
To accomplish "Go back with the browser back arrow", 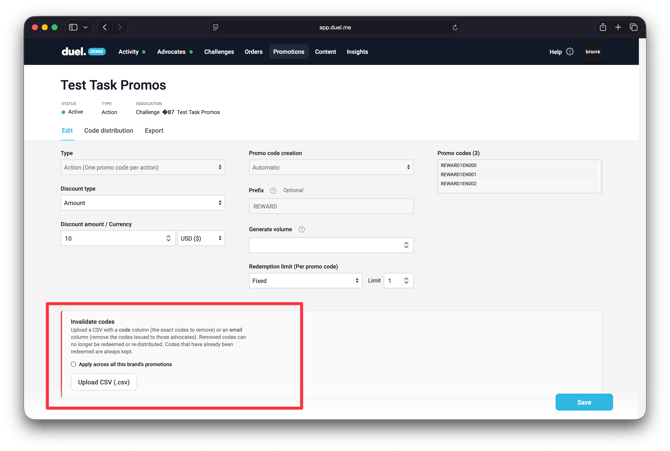I will coord(105,27).
